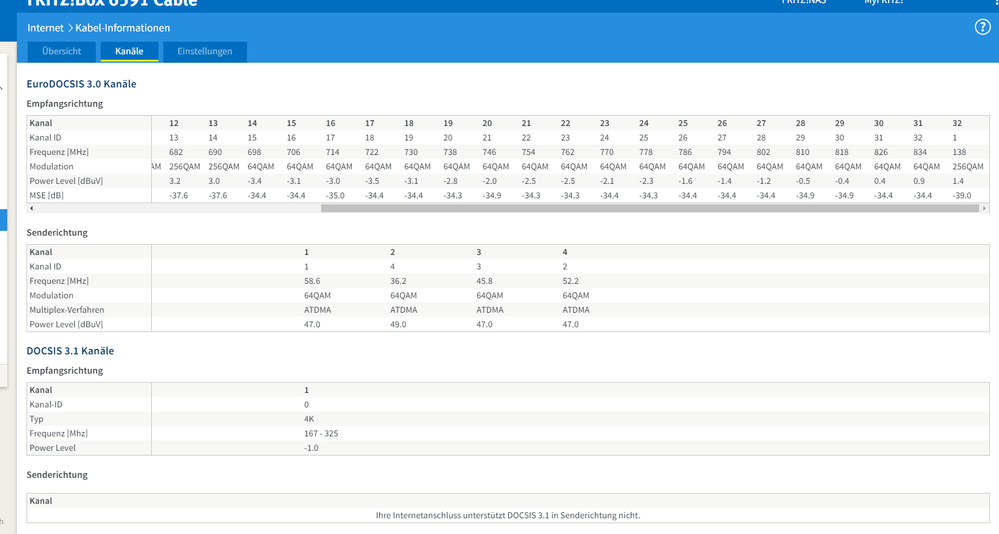Open the help question mark icon
The image size is (999, 534).
click(982, 27)
